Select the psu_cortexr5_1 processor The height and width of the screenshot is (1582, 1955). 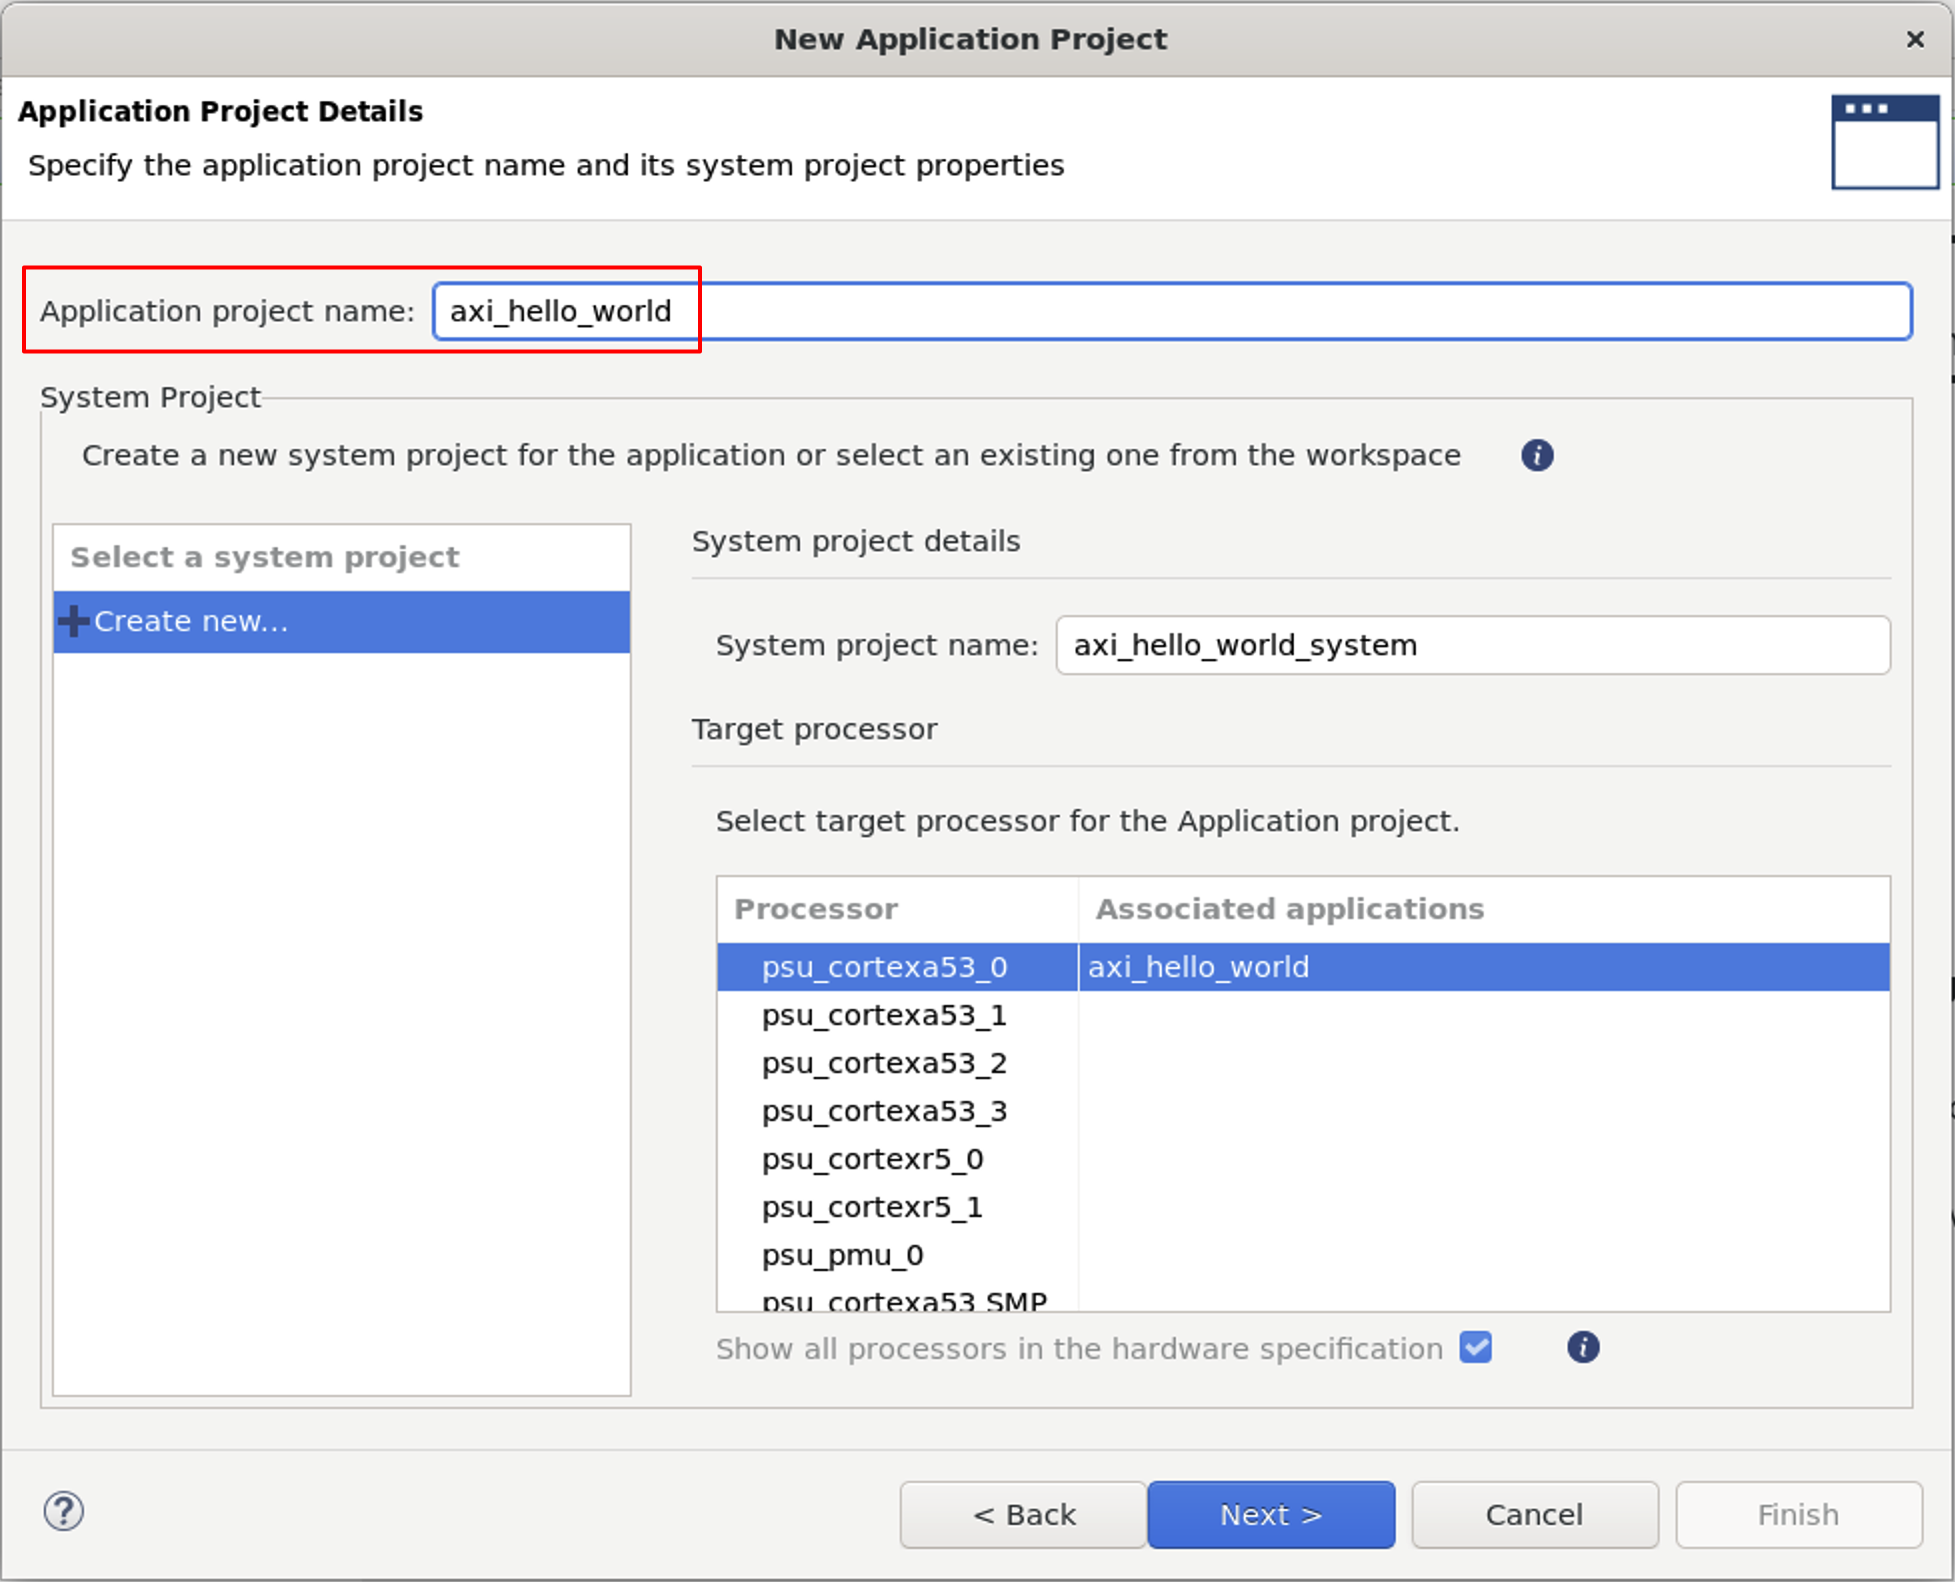click(x=872, y=1207)
